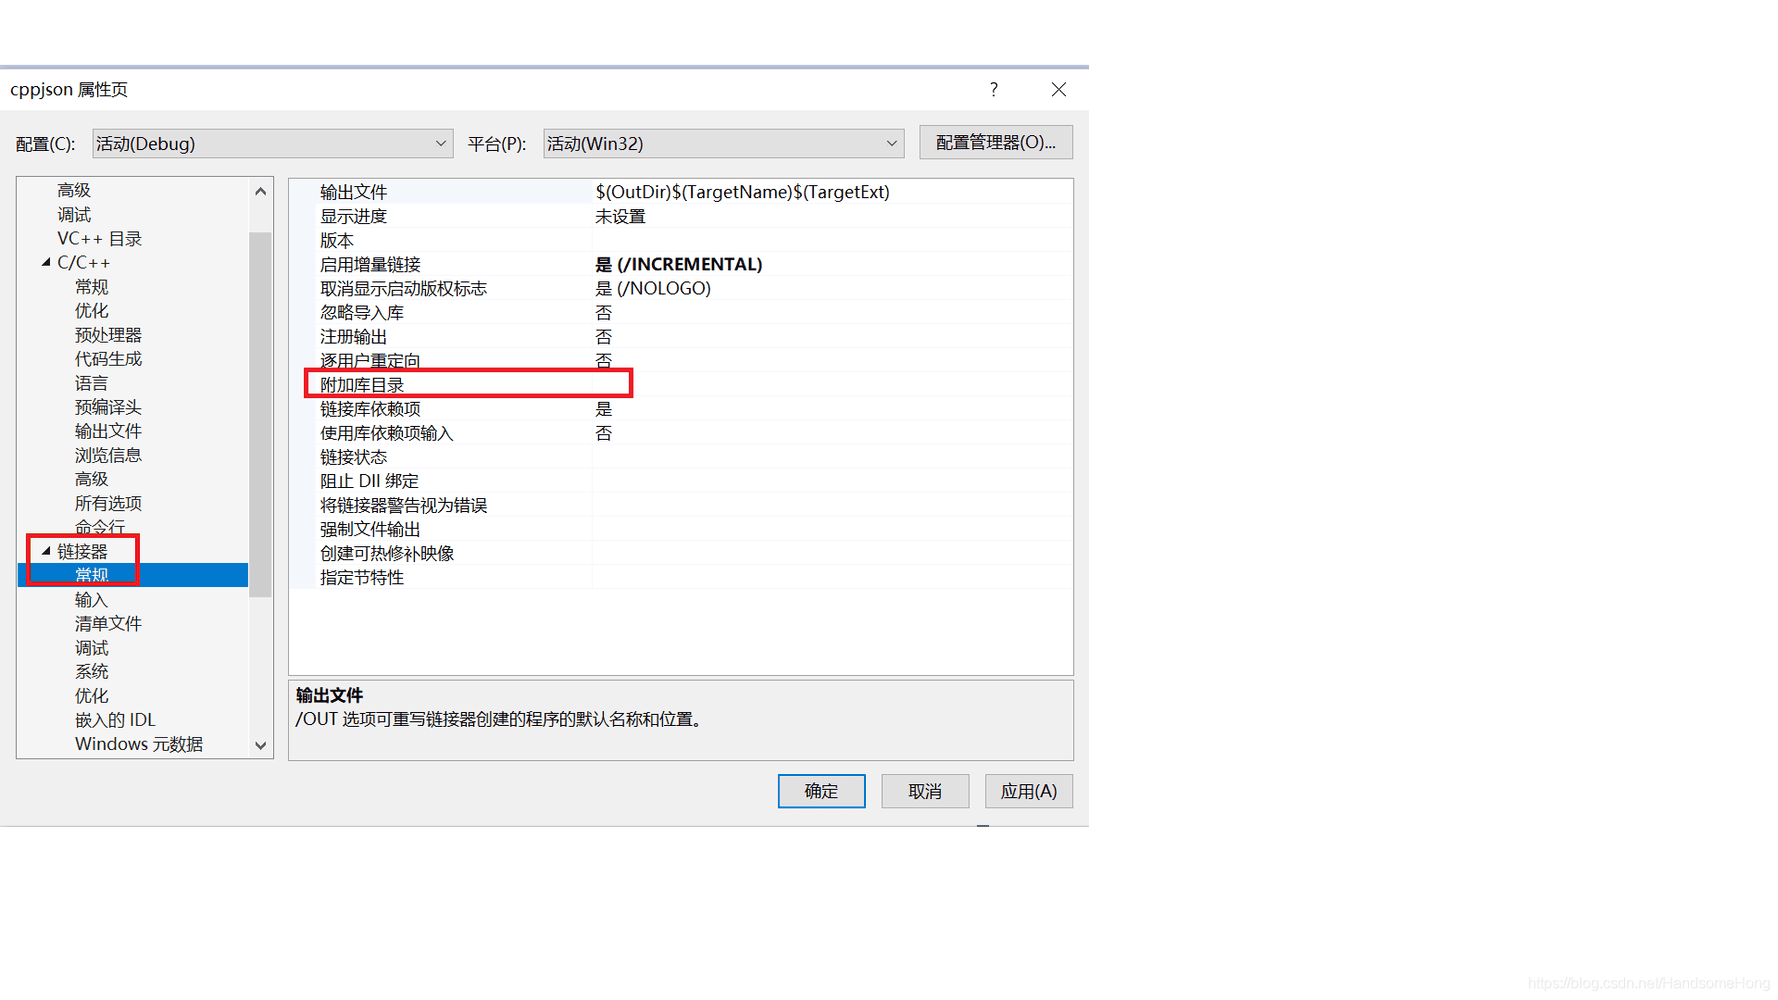Image resolution: width=1778 pixels, height=1000 pixels.
Task: Click the help question mark icon
Action: click(993, 89)
